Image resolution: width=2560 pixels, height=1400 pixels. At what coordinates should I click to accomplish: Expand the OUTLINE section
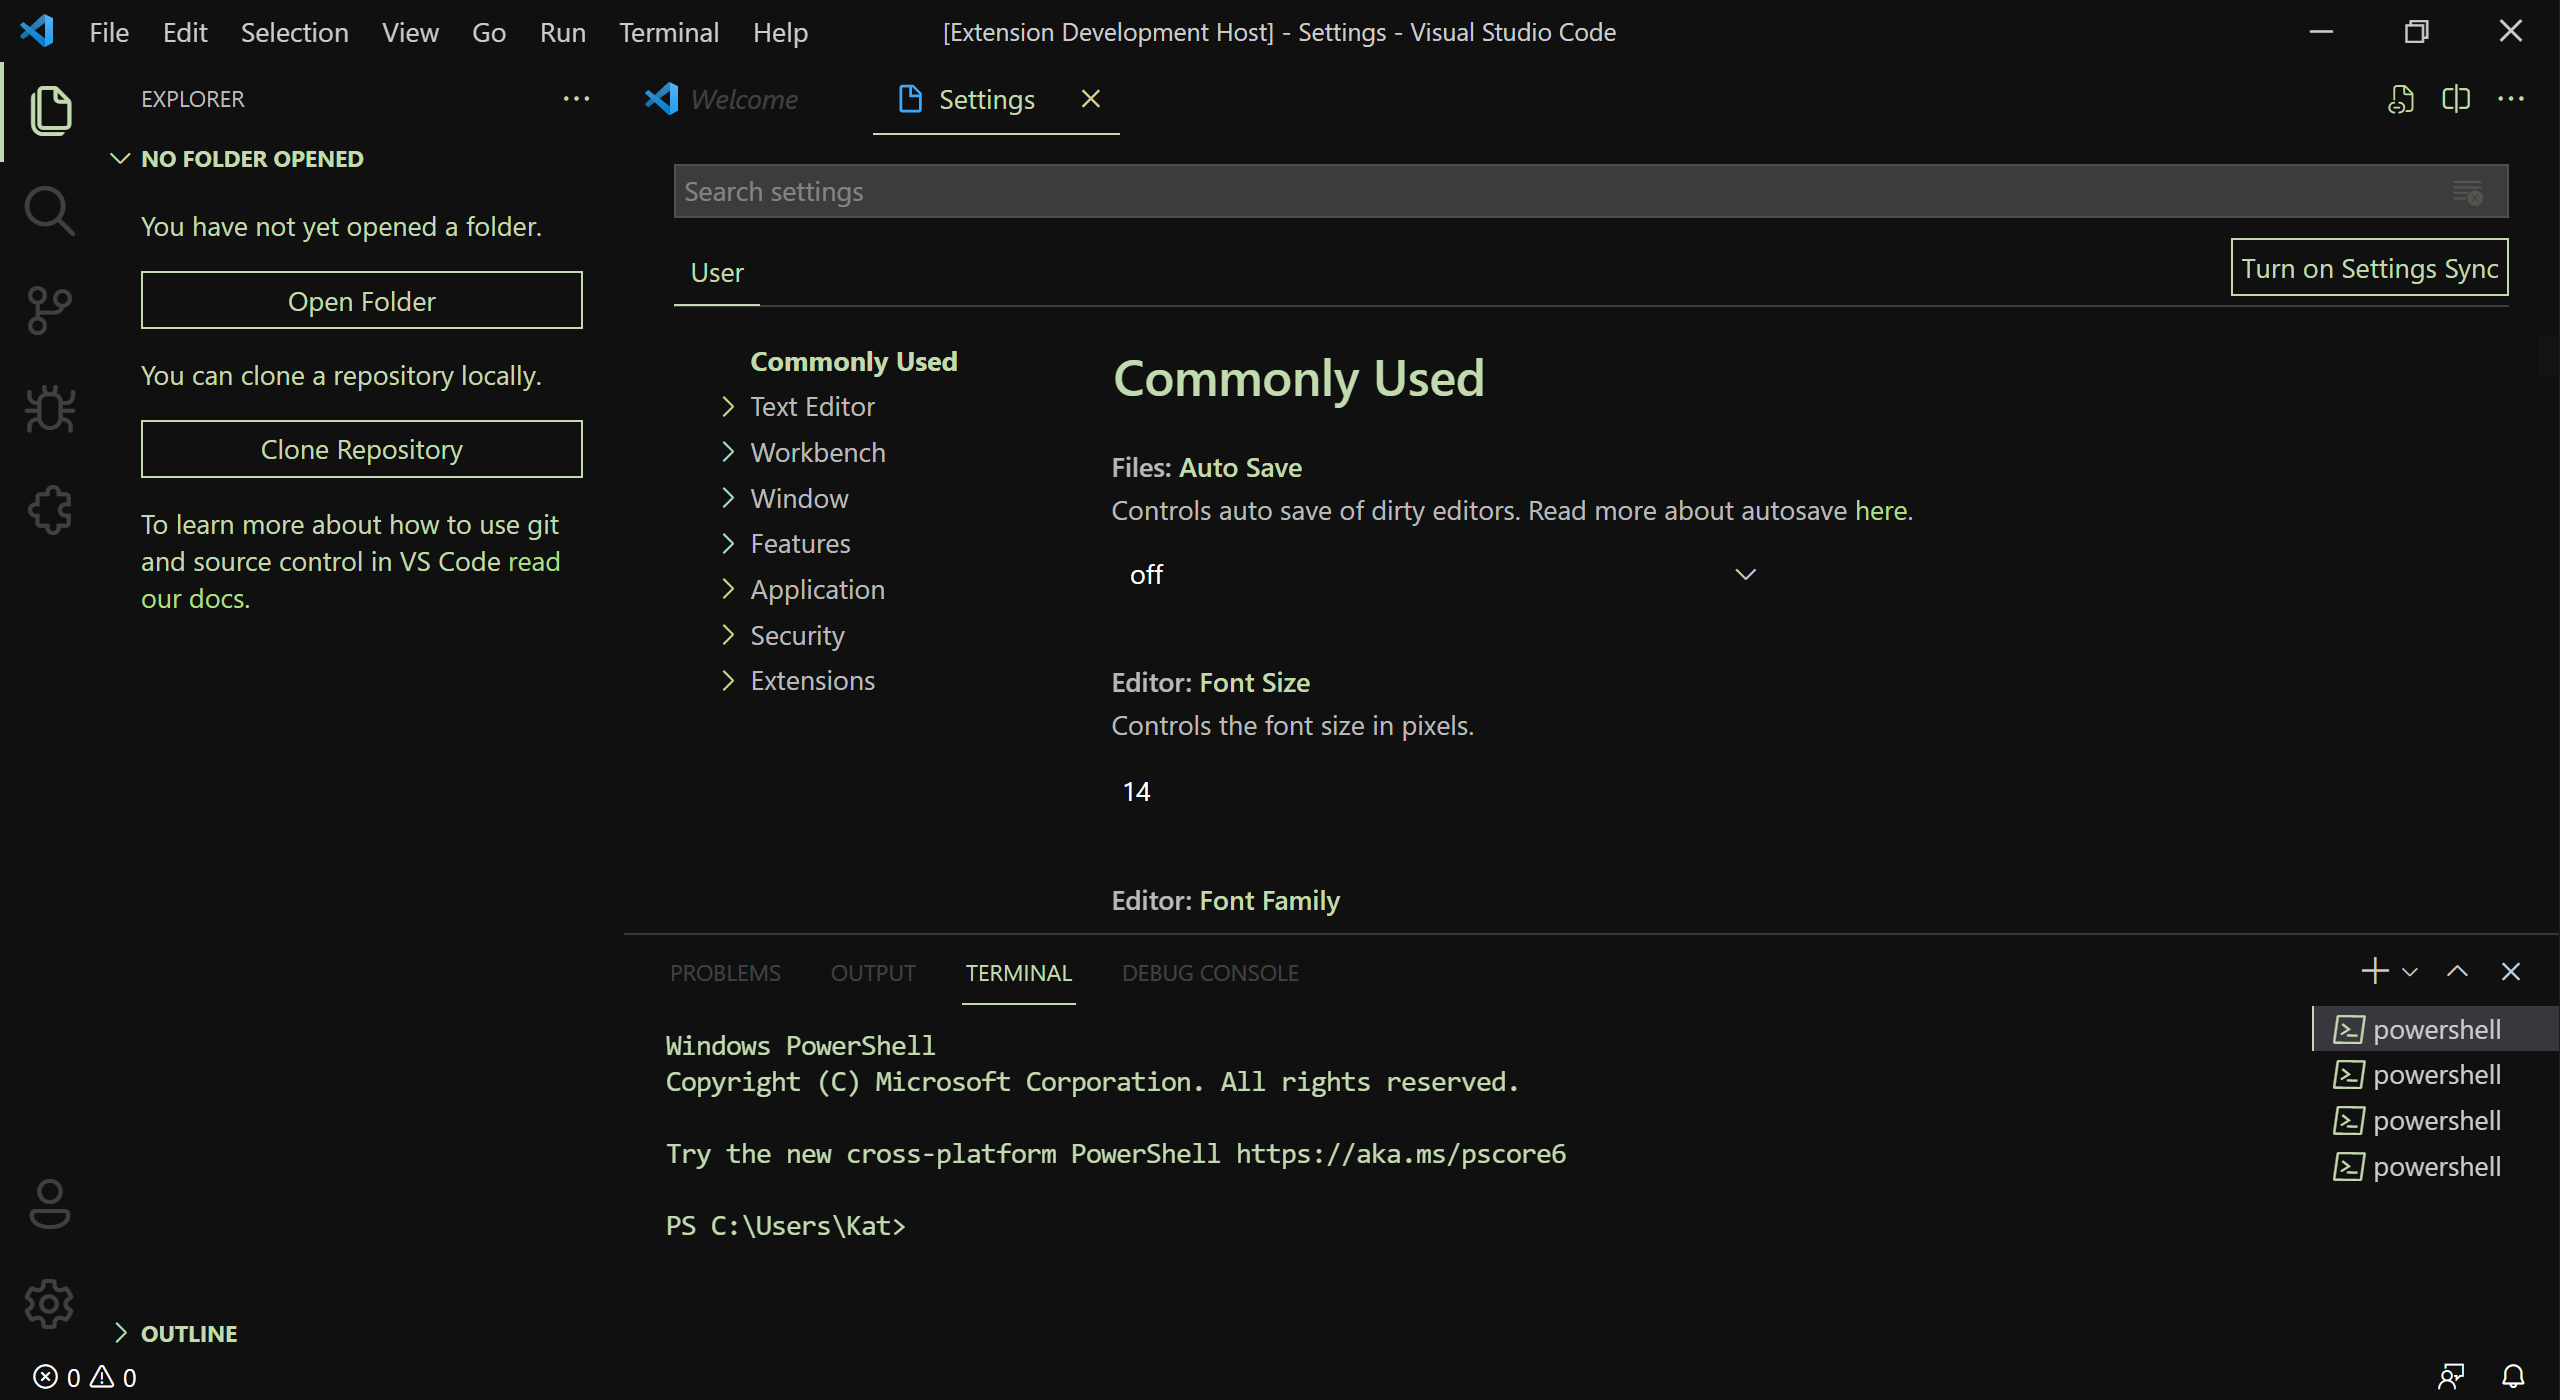189,1333
